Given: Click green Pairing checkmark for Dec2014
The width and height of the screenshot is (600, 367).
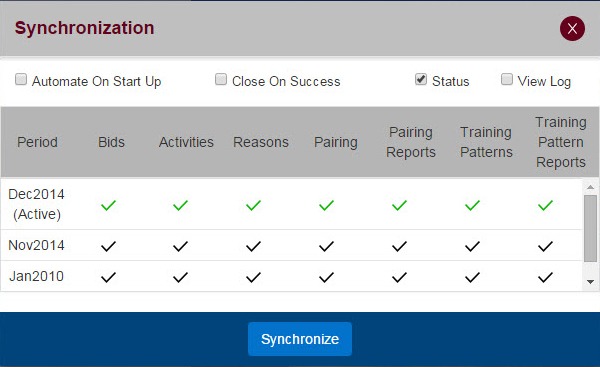Looking at the screenshot, I should pos(326,205).
